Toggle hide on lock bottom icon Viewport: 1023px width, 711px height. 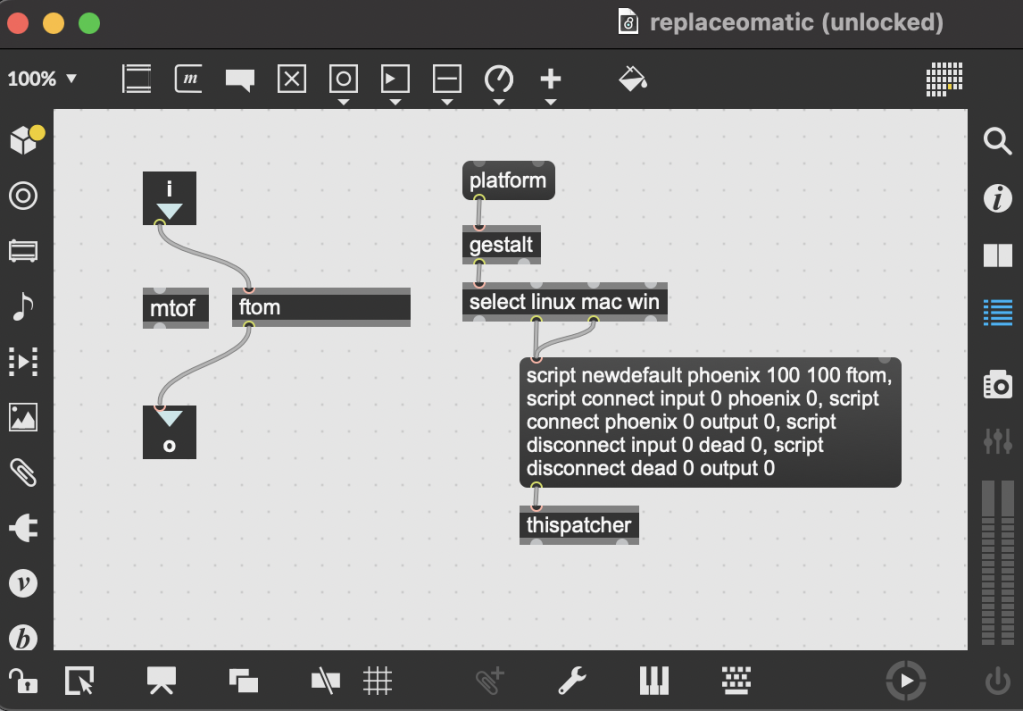(326, 682)
